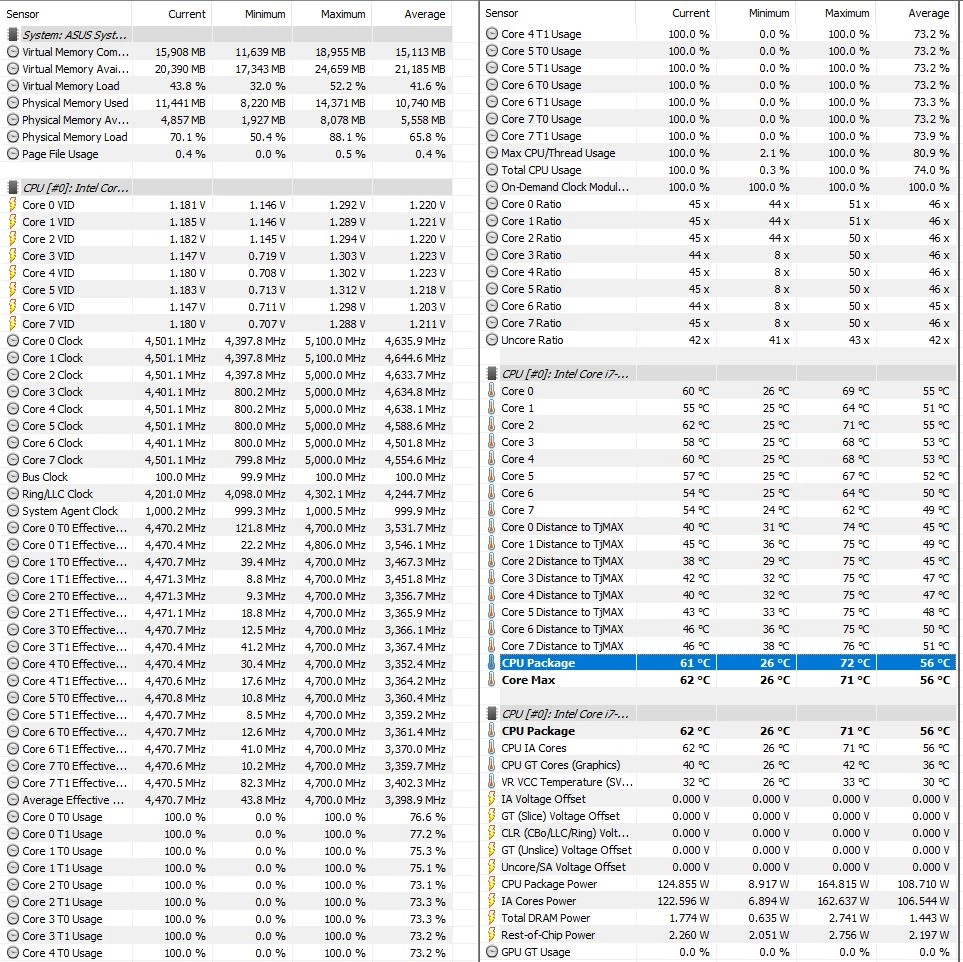Click the chip icon beside System: ASUS Syst... header
963x962 pixels.
[12, 35]
